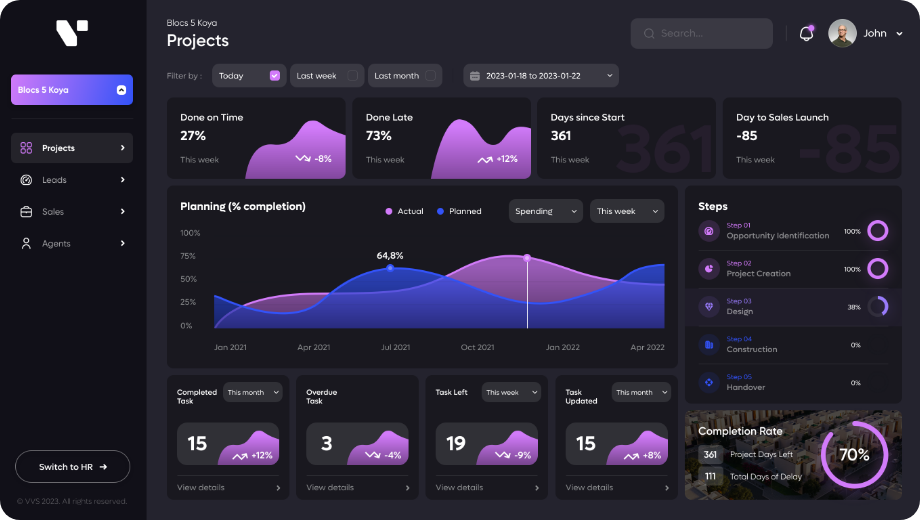Click the Project Creation step icon
The height and width of the screenshot is (520, 920).
tap(709, 269)
